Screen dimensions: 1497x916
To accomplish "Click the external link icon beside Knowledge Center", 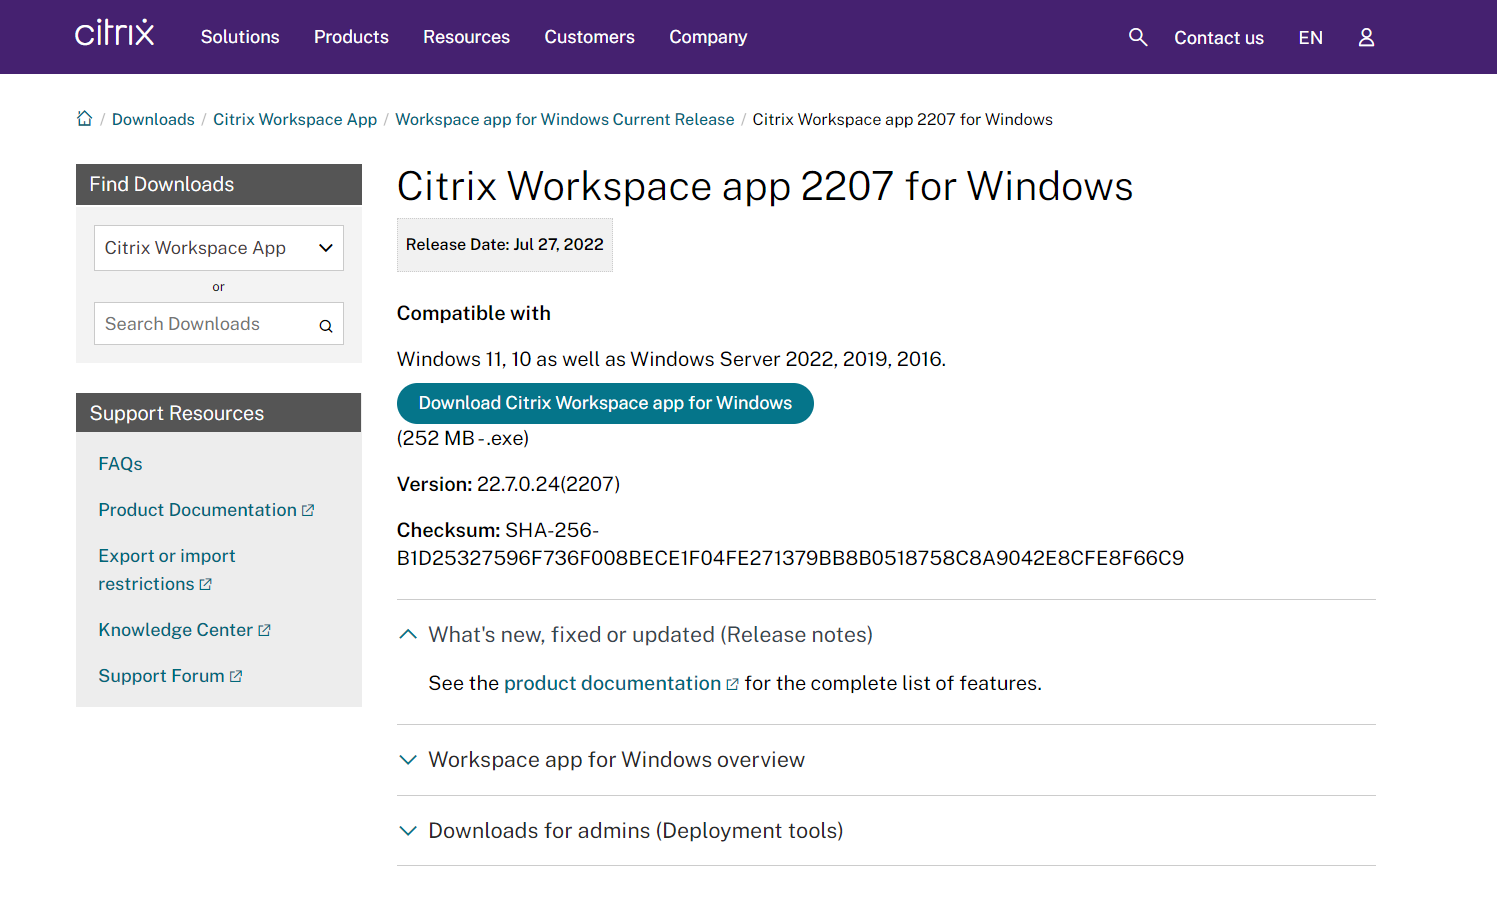I will click(x=265, y=629).
